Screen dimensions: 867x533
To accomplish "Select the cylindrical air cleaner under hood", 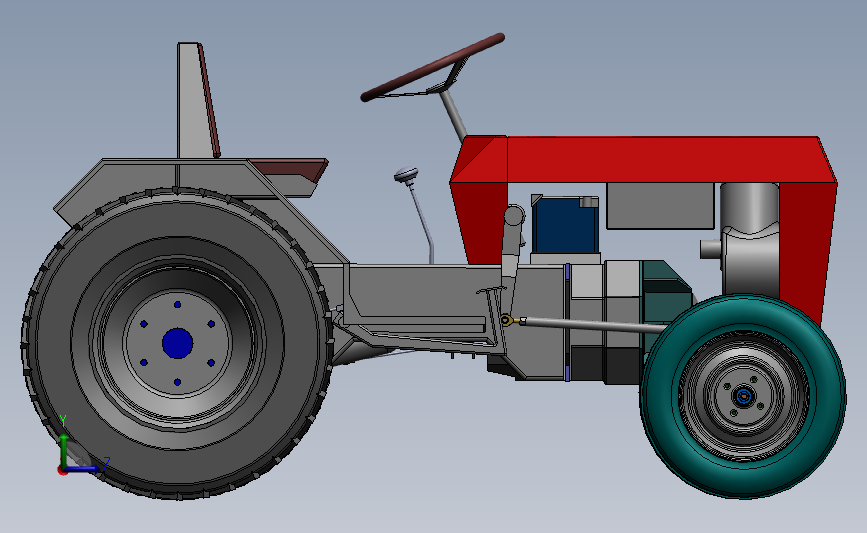I will tap(749, 238).
